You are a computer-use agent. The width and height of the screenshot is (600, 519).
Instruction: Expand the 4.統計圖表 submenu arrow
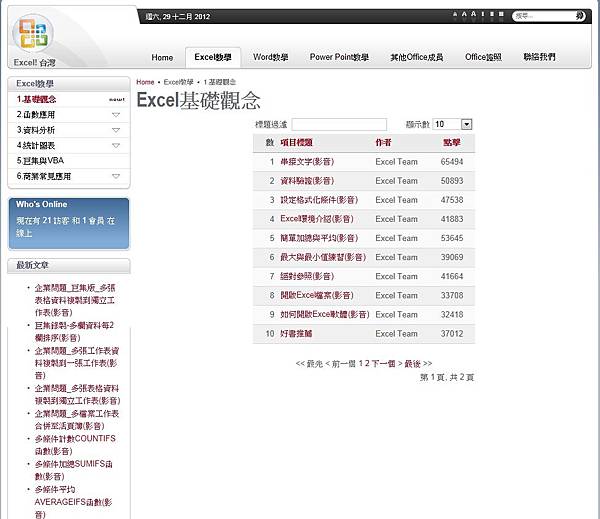pos(116,145)
